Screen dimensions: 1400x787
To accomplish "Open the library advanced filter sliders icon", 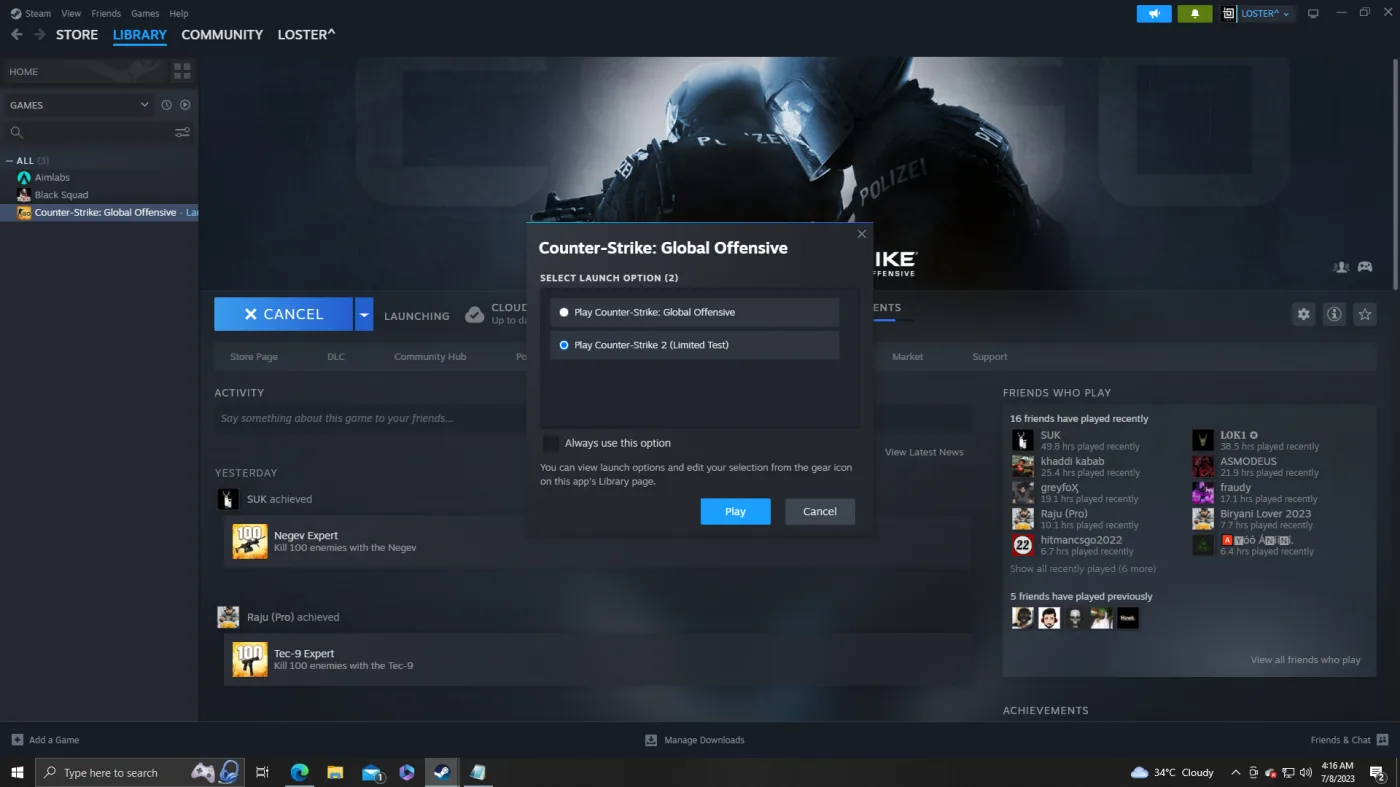I will click(x=182, y=132).
